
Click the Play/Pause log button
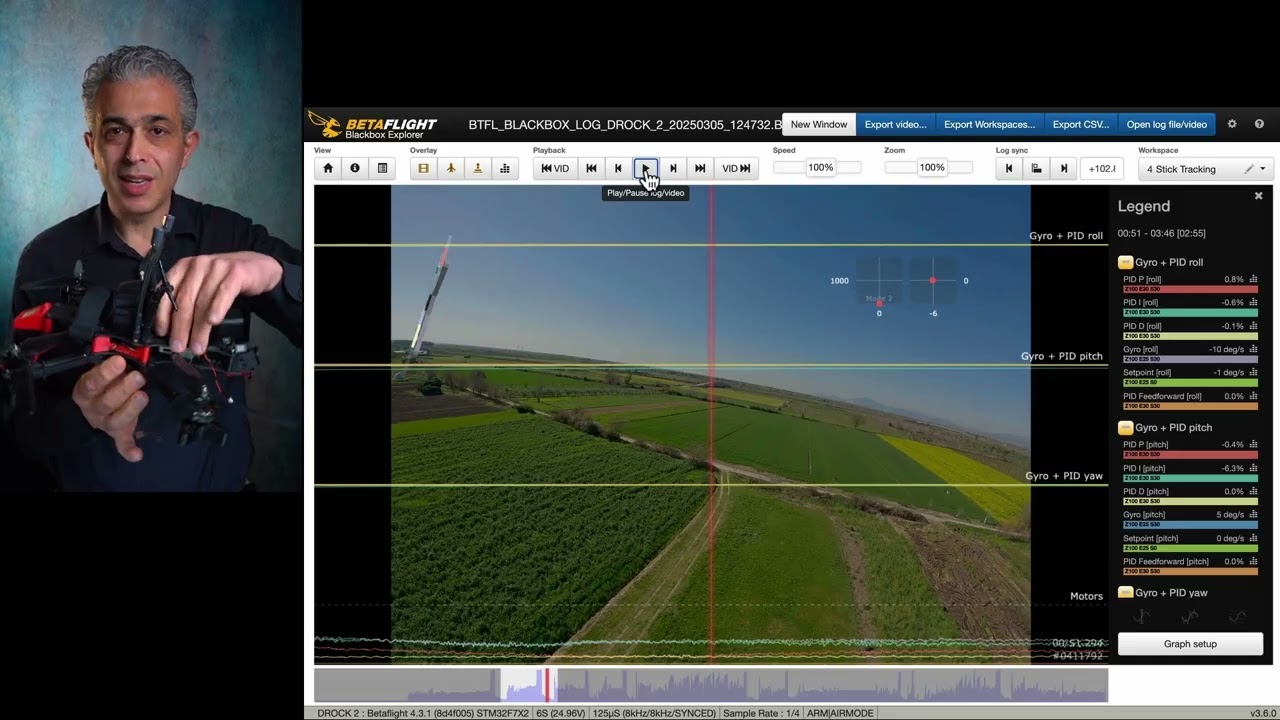click(646, 168)
